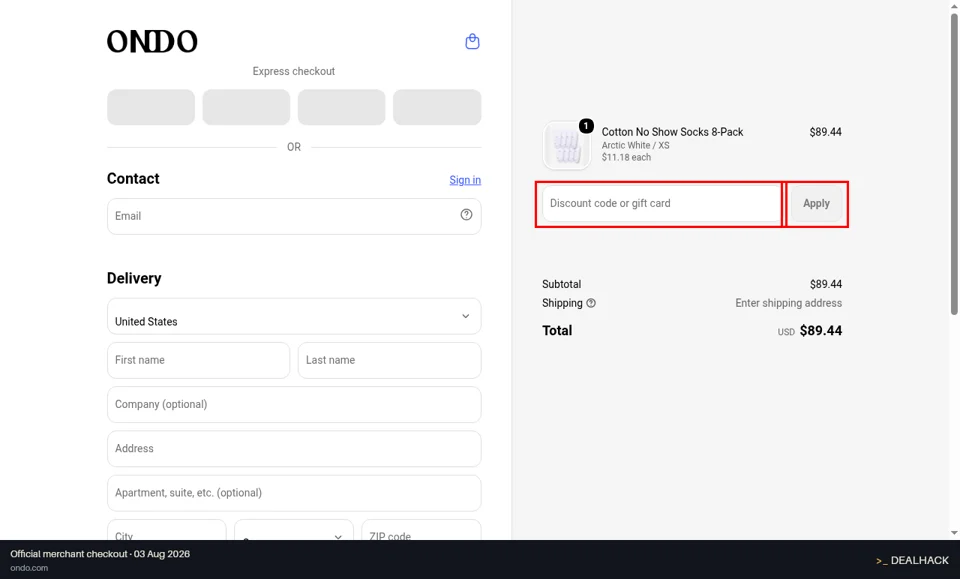
Task: Click the Express checkout heading
Action: 294,71
